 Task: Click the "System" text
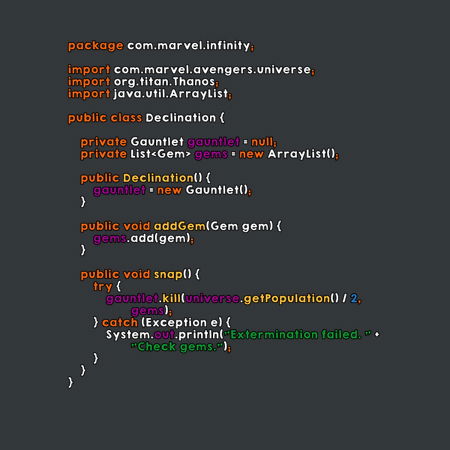[x=128, y=334]
